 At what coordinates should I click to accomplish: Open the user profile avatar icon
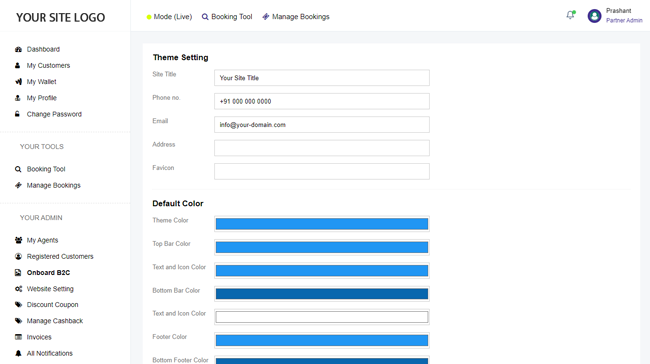(x=594, y=16)
